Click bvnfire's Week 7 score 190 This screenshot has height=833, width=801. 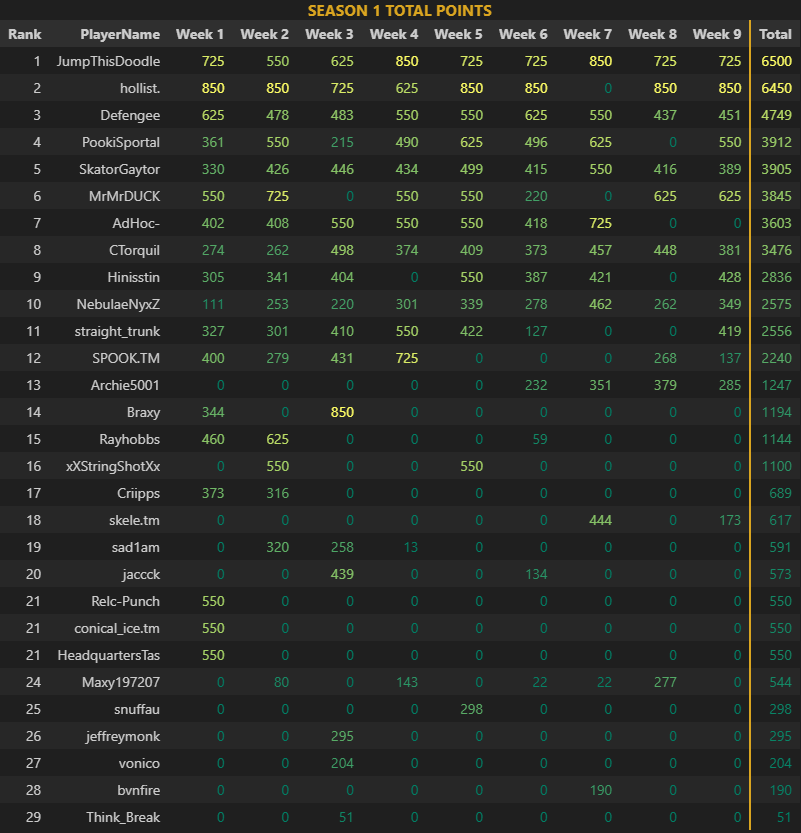pos(601,790)
